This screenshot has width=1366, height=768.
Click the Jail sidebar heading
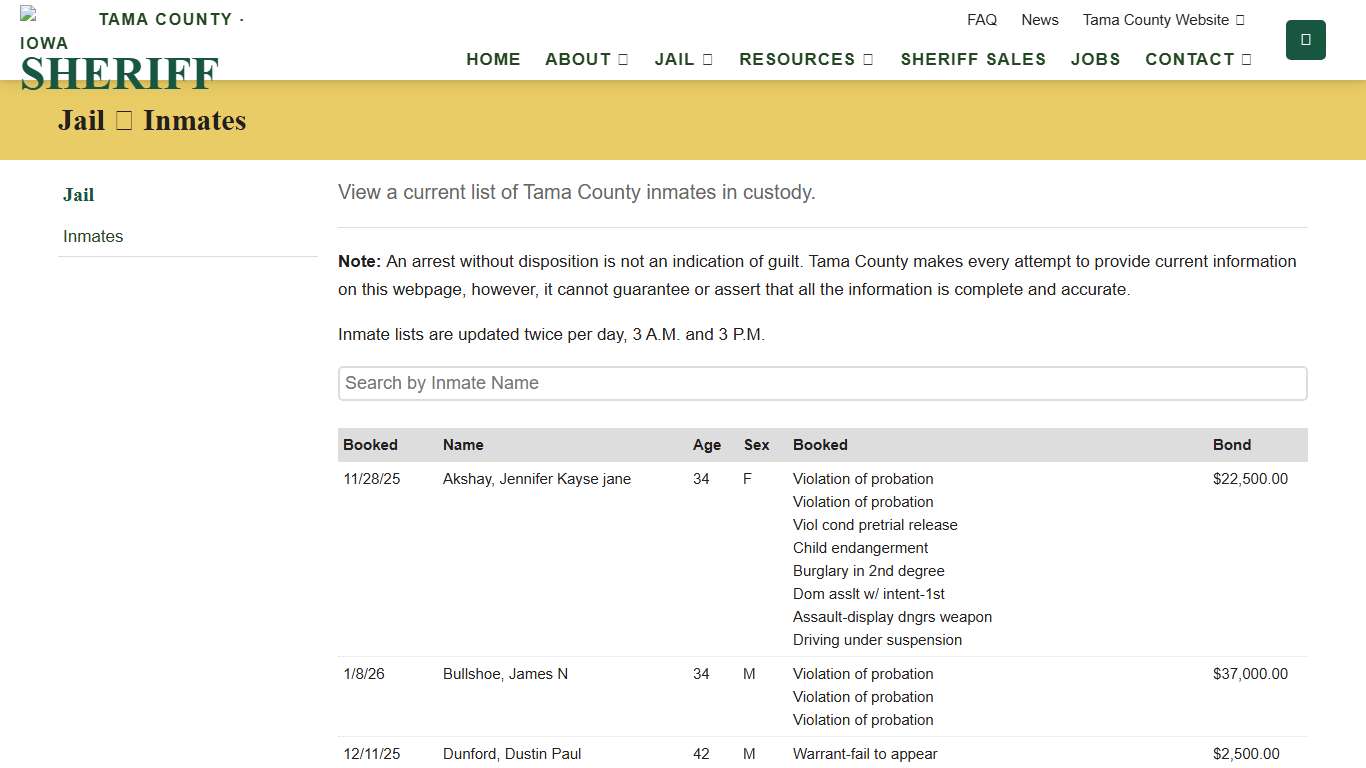click(78, 195)
